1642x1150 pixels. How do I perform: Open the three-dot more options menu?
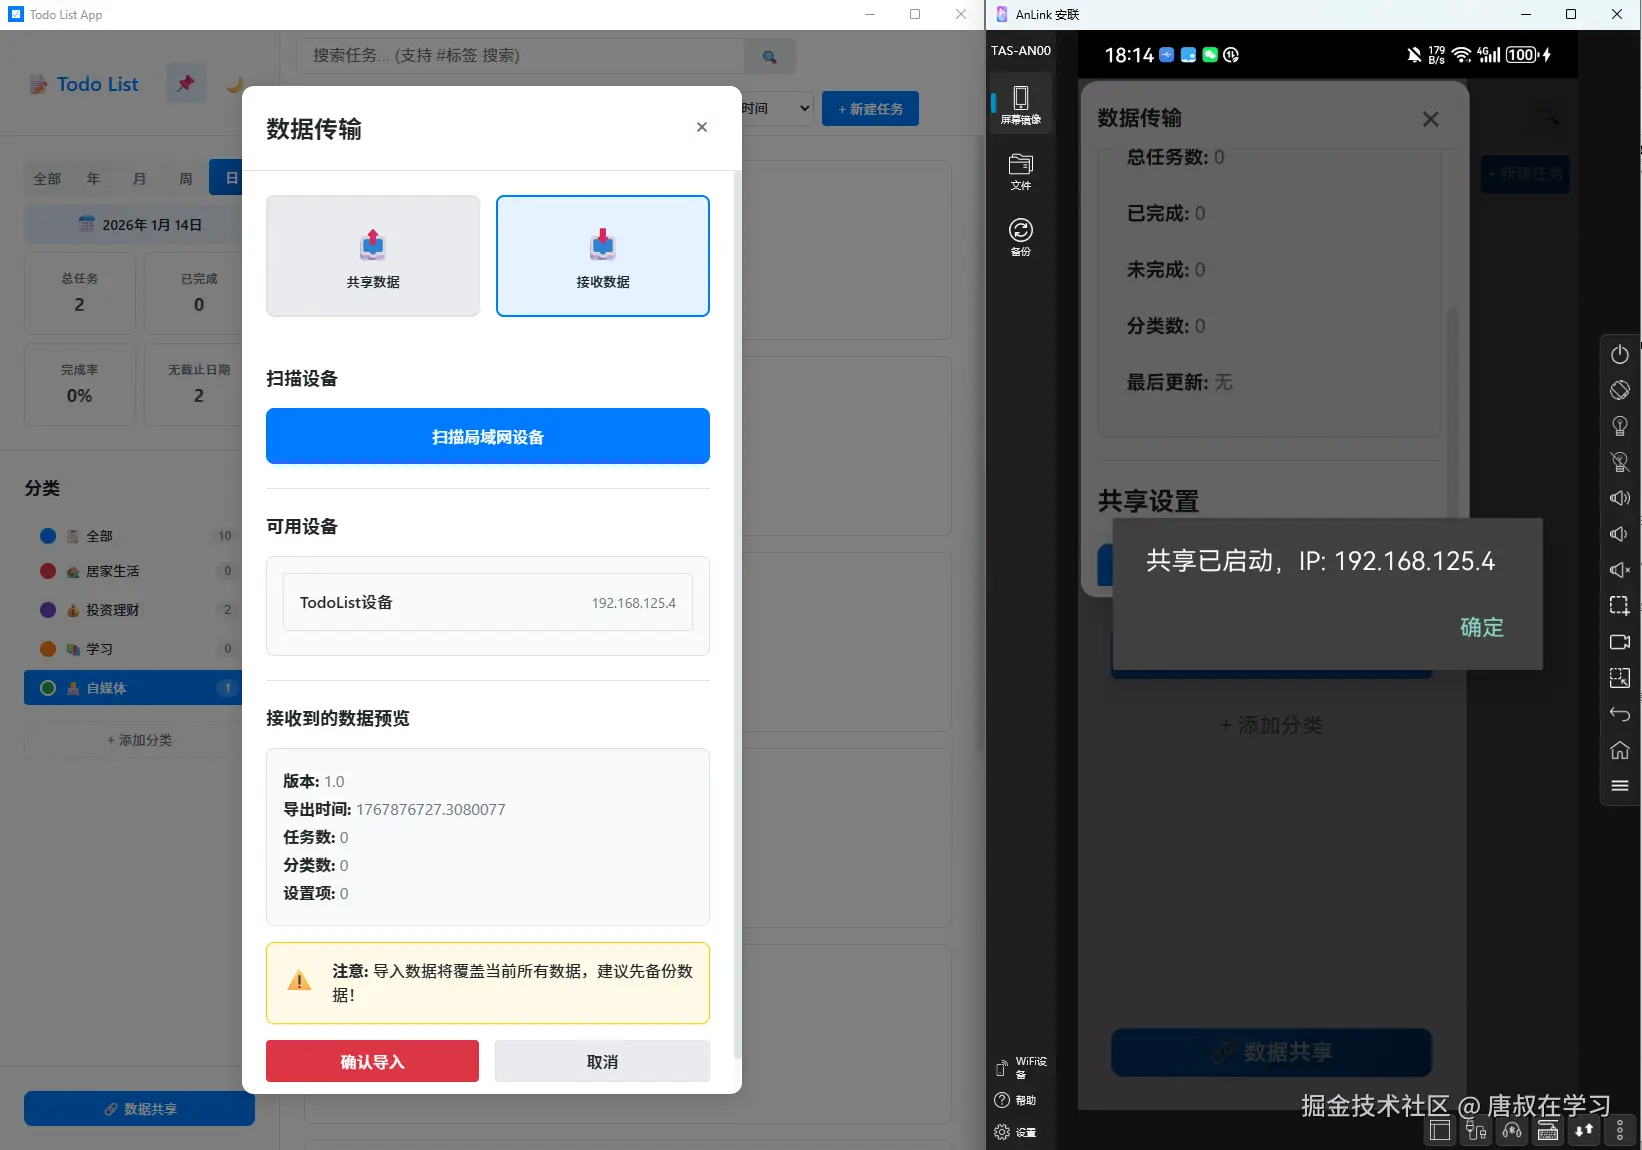tap(1620, 1131)
